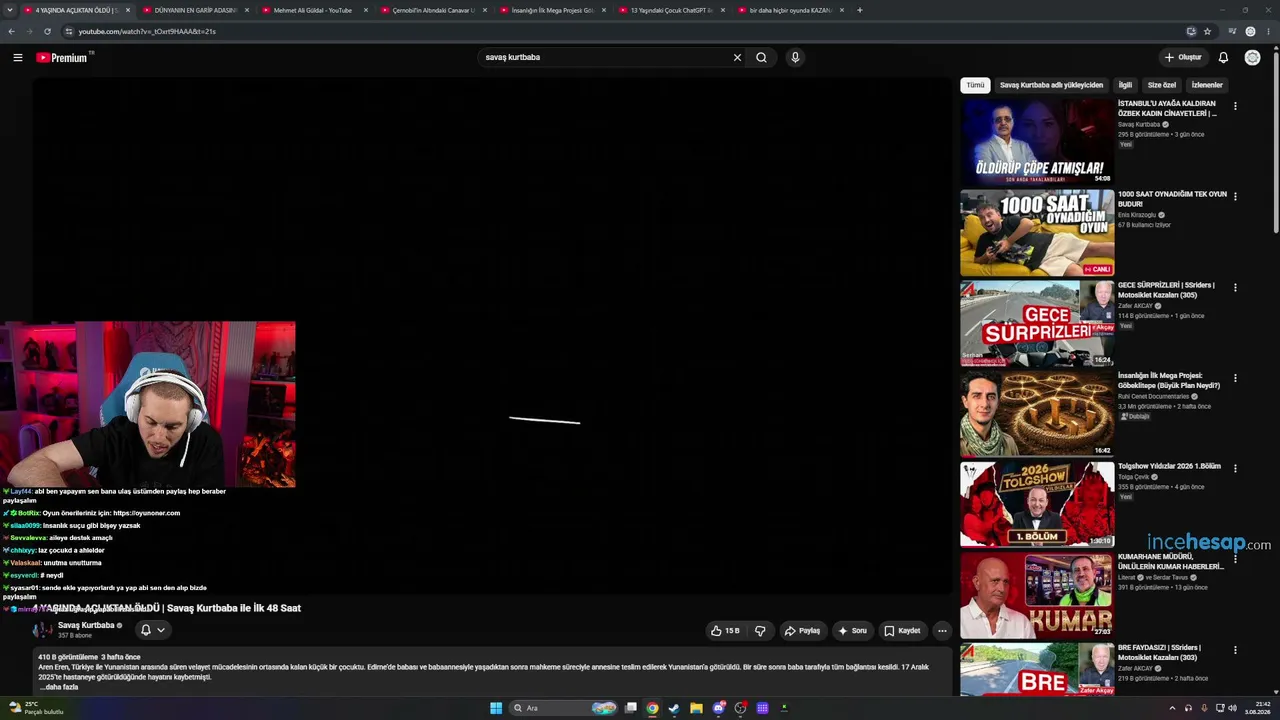Viewport: 1280px width, 720px height.
Task: Expand description with ...daha fazla
Action: point(58,687)
